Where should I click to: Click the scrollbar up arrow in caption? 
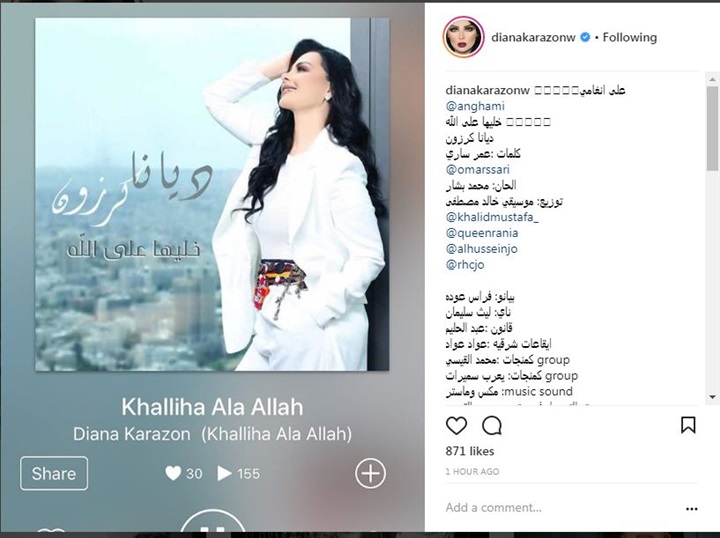(x=712, y=79)
